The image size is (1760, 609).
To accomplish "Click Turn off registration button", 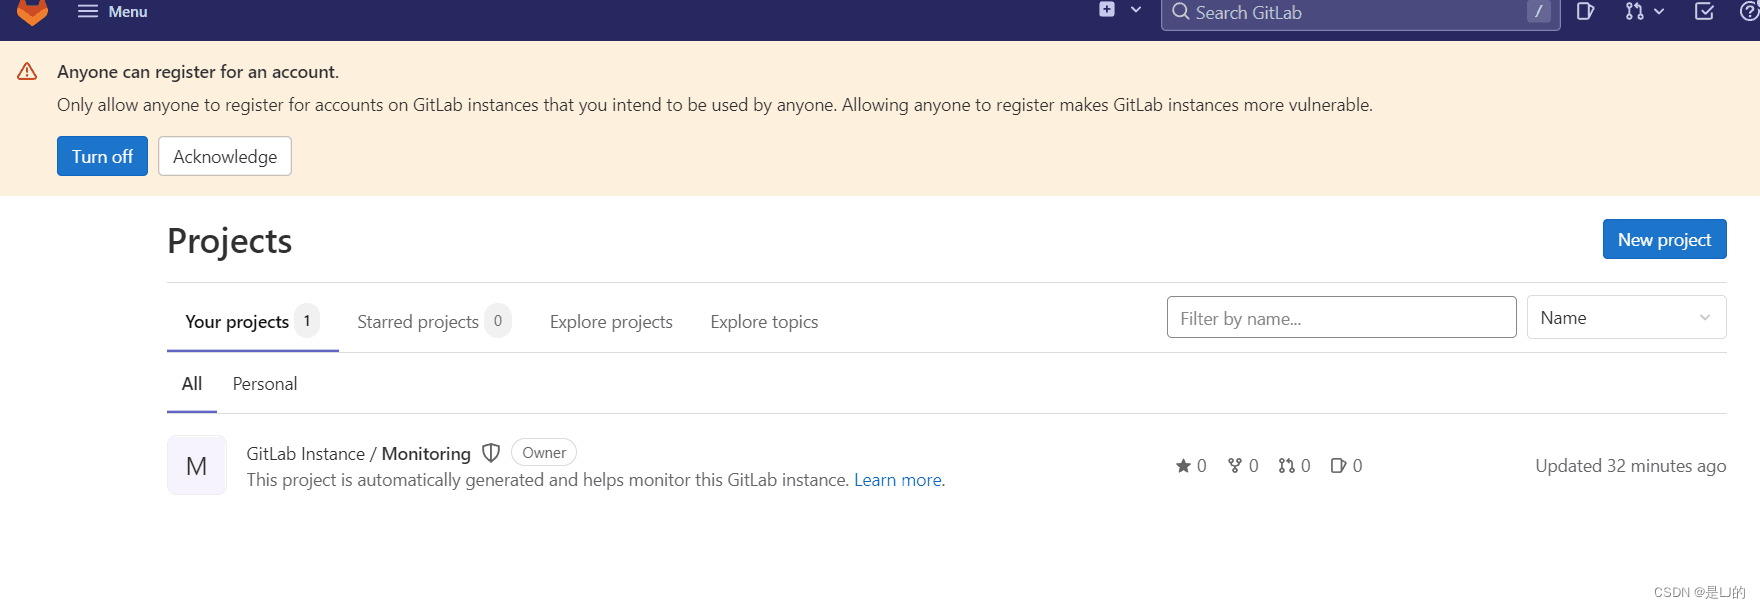I will 102,156.
